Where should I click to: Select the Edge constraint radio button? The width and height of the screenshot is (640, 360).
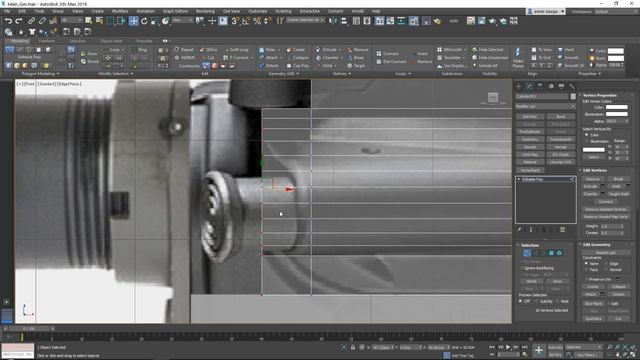[605, 264]
